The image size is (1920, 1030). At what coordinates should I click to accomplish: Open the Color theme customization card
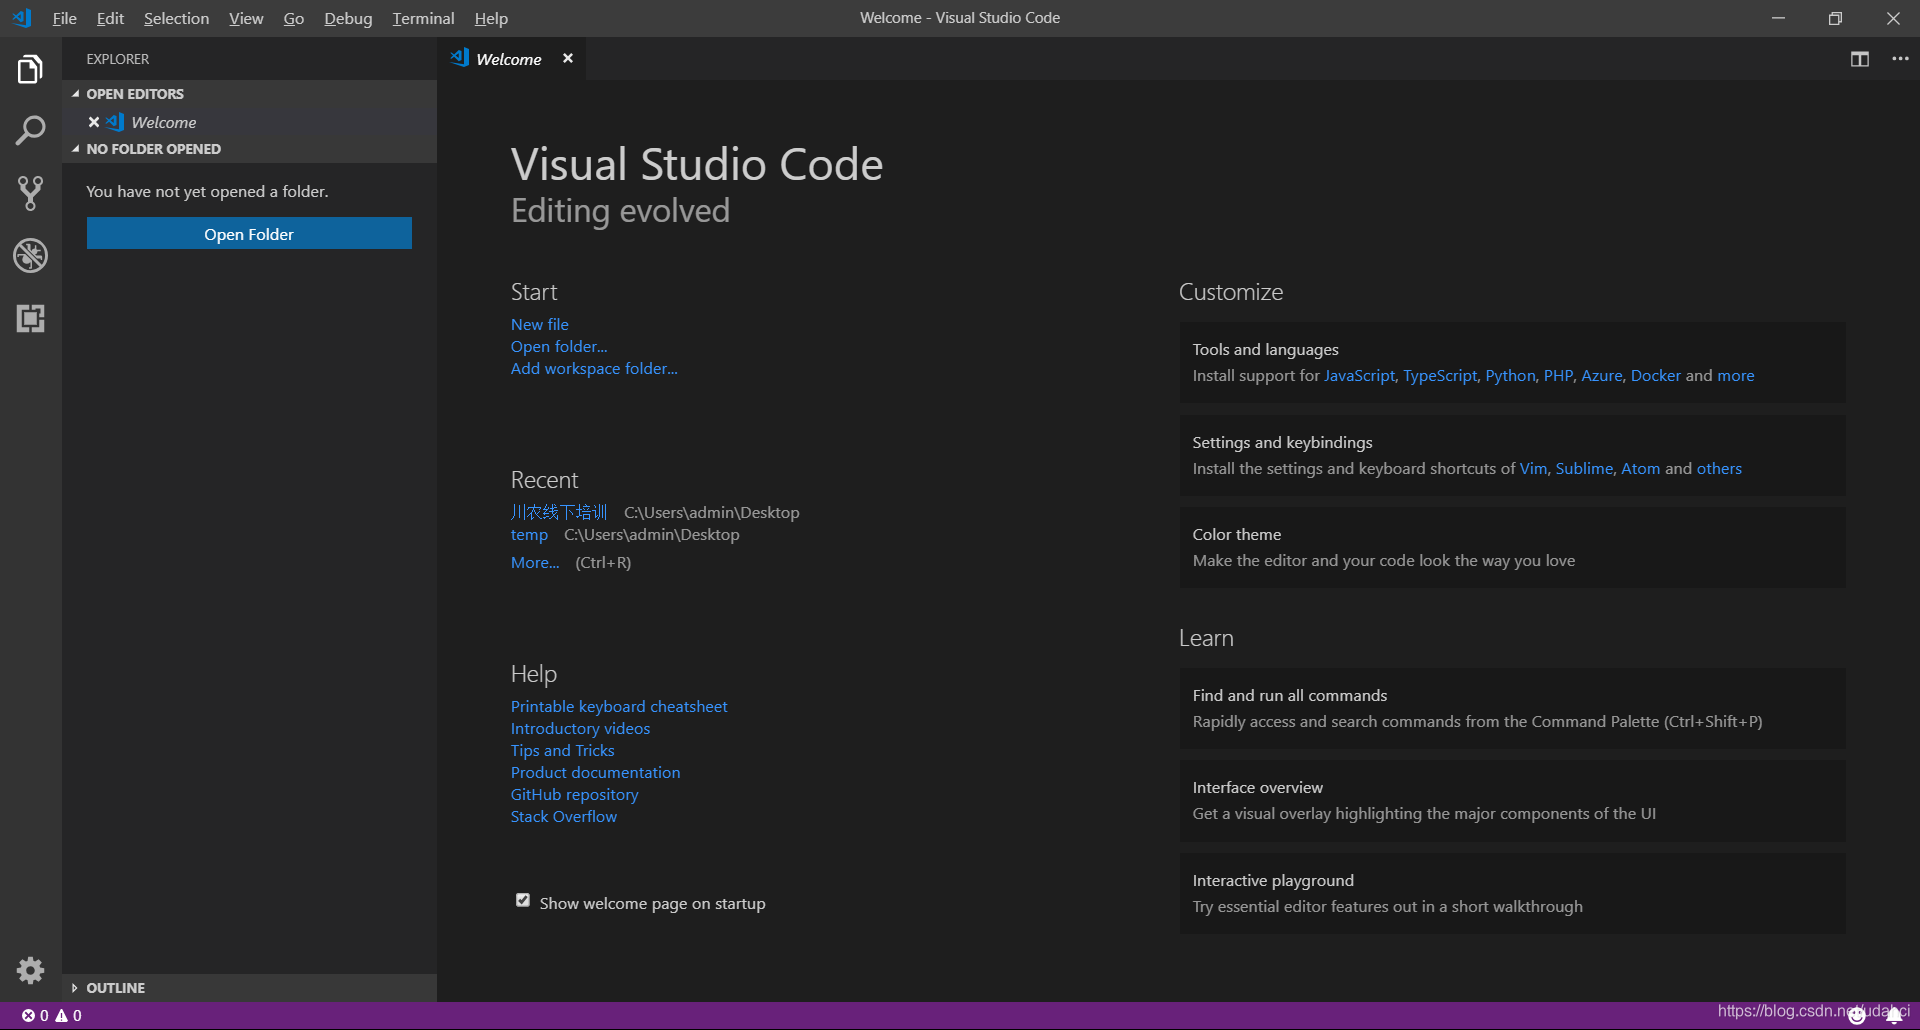coord(1512,547)
